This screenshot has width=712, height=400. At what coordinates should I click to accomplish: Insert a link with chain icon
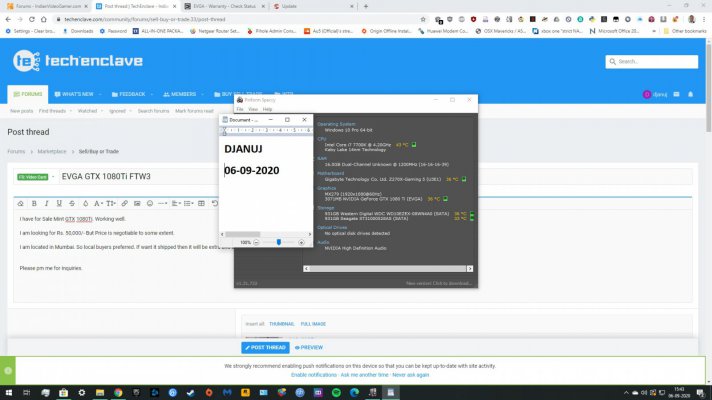[124, 203]
